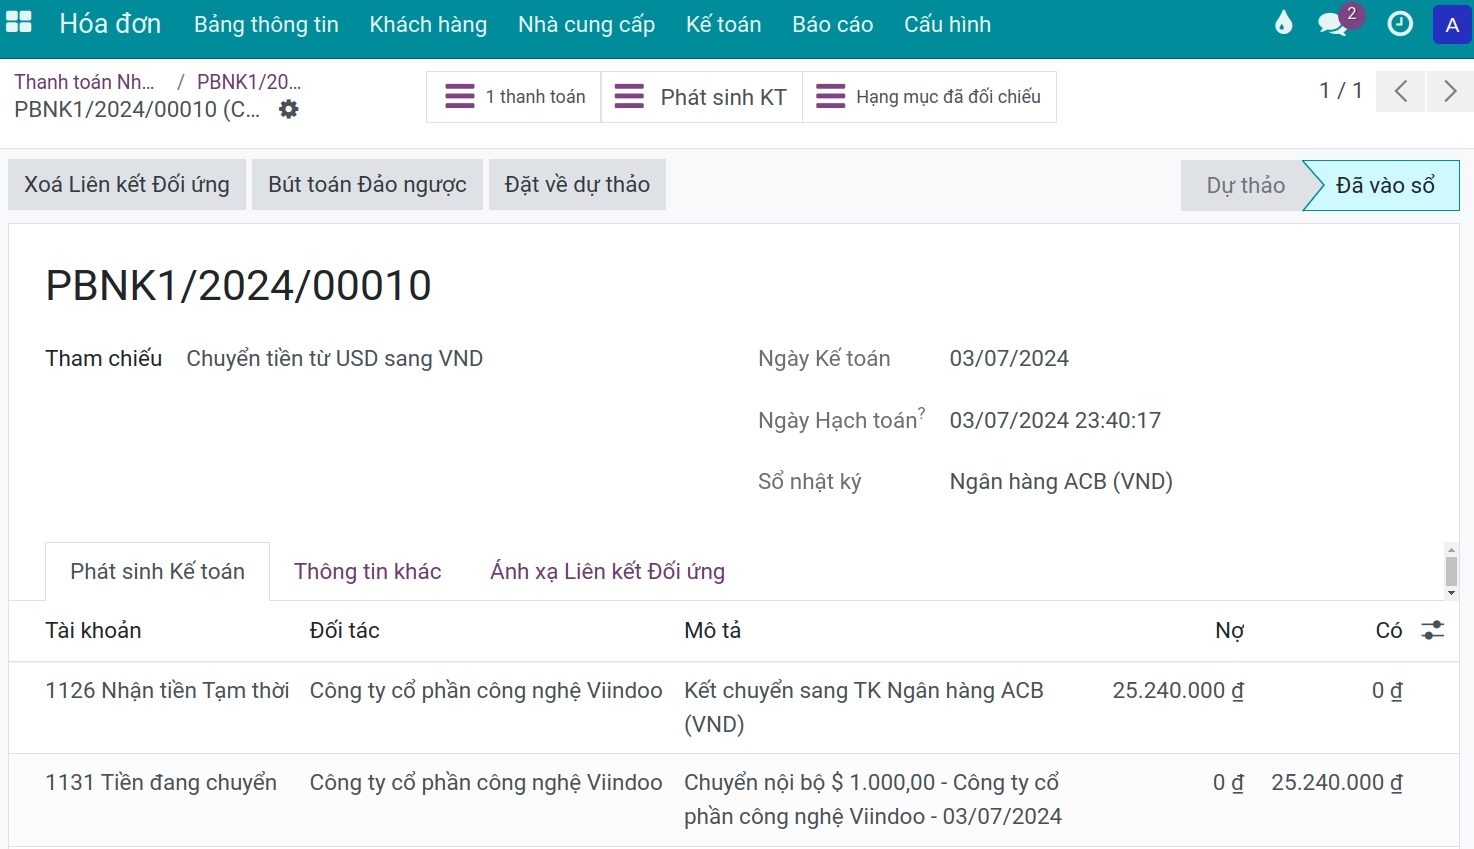Open Phát sinh KT smart button

click(702, 97)
